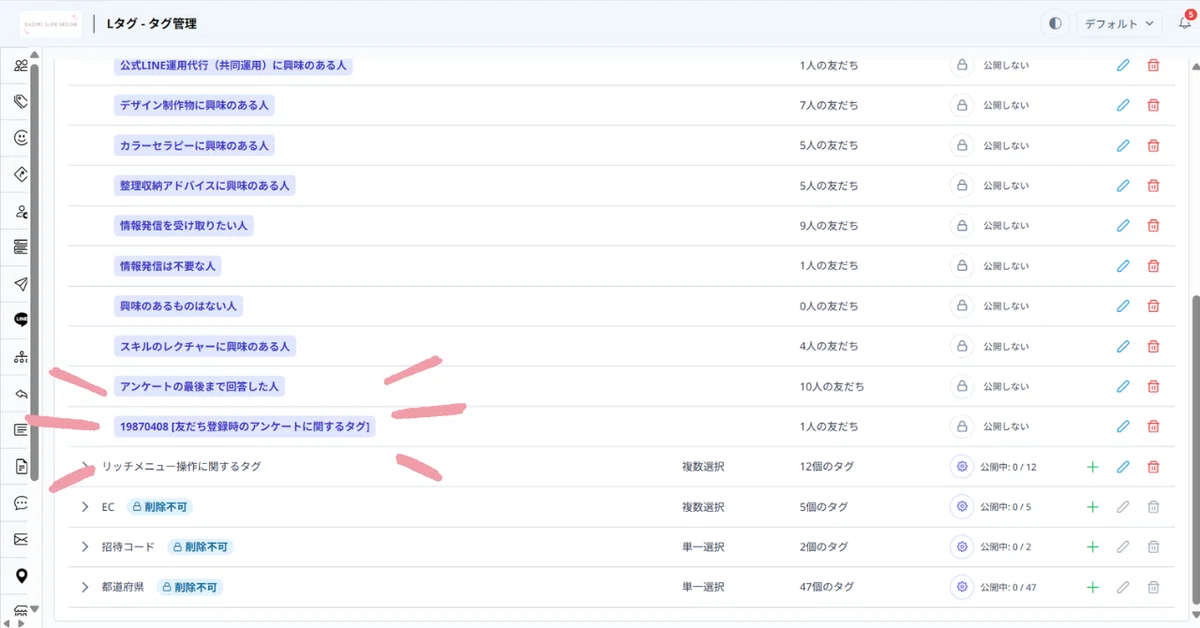The height and width of the screenshot is (628, 1200).
Task: Open settings gear for 都道府県 group
Action: pos(962,586)
